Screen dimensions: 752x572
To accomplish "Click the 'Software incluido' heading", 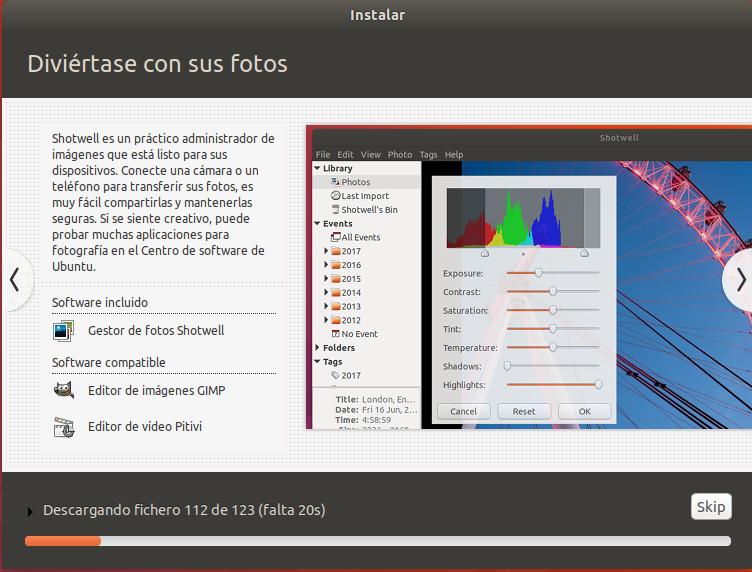I will pyautogui.click(x=100, y=303).
